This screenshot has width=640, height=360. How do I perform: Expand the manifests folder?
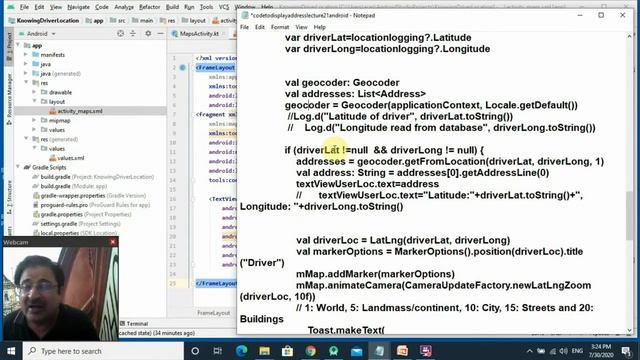[x=26, y=54]
